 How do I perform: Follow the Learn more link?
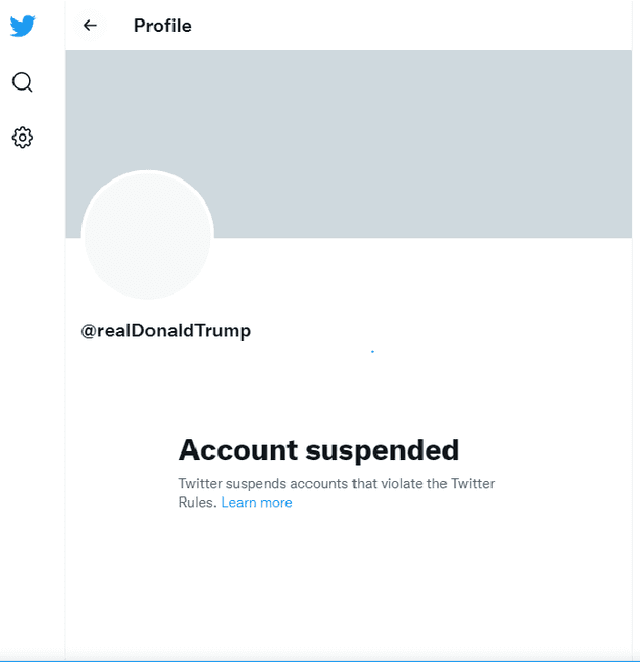257,503
